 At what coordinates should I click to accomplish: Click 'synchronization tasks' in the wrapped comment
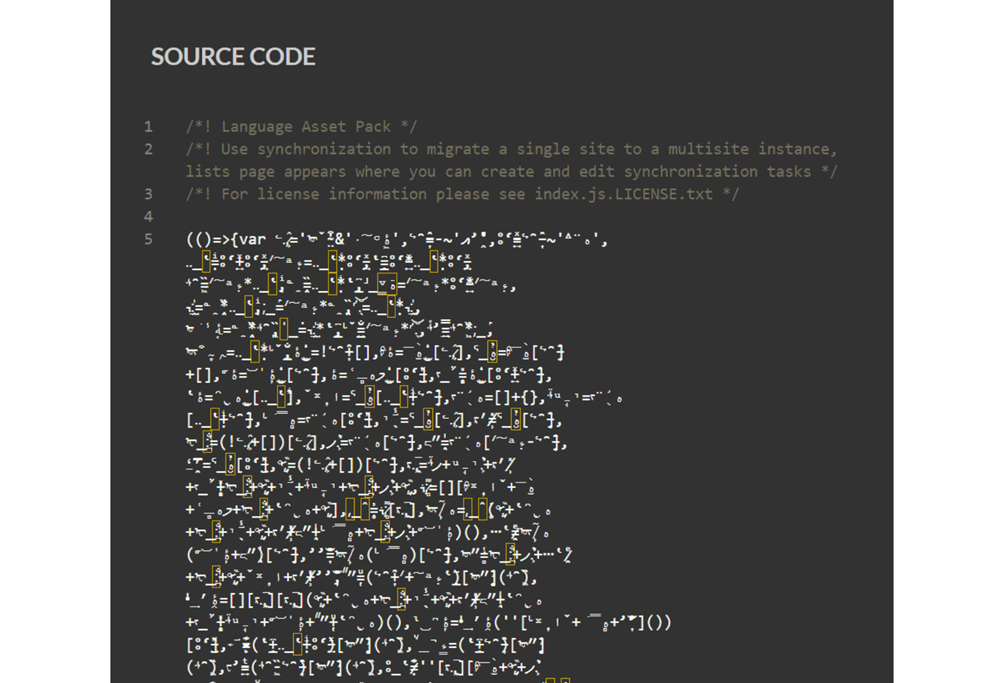pyautogui.click(x=717, y=172)
